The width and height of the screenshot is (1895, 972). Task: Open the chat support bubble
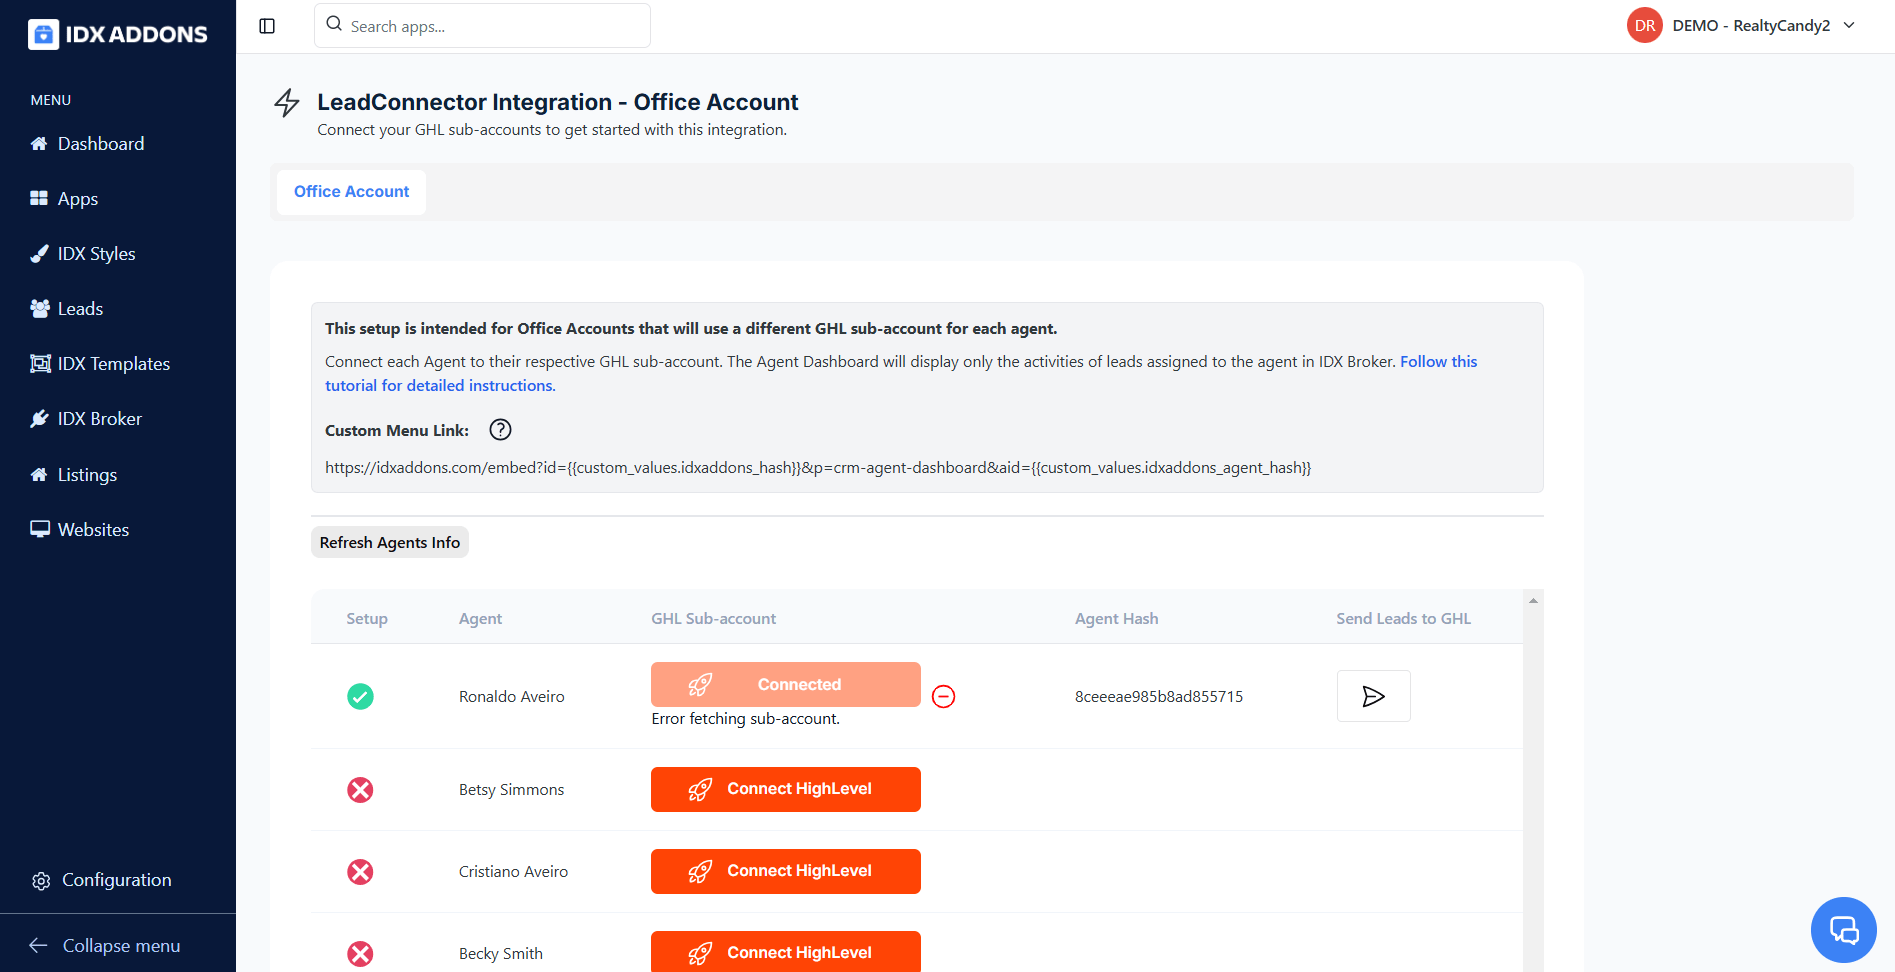[1843, 930]
